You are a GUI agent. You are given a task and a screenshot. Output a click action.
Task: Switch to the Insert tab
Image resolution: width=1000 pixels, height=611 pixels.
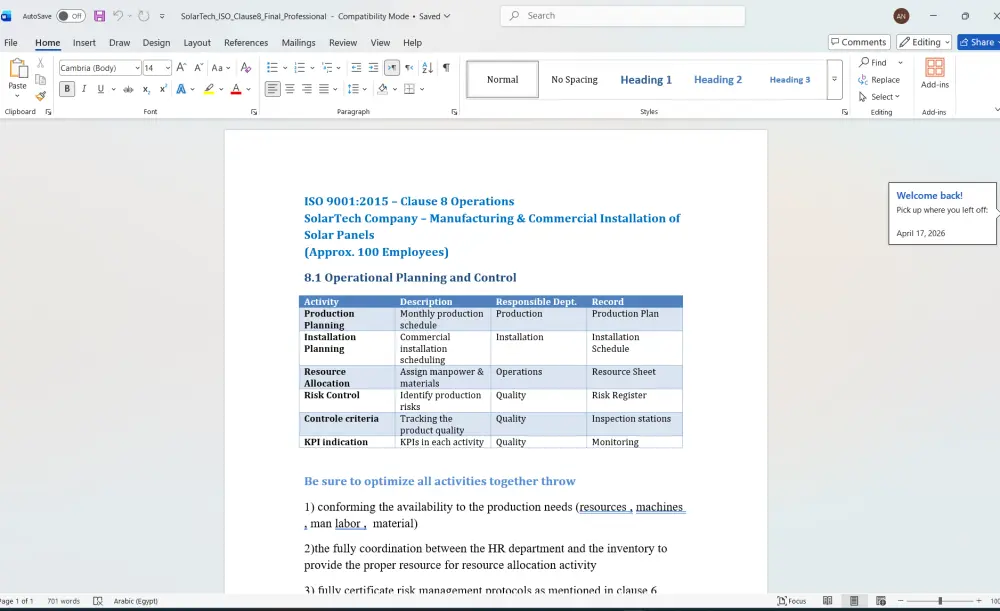(x=84, y=43)
